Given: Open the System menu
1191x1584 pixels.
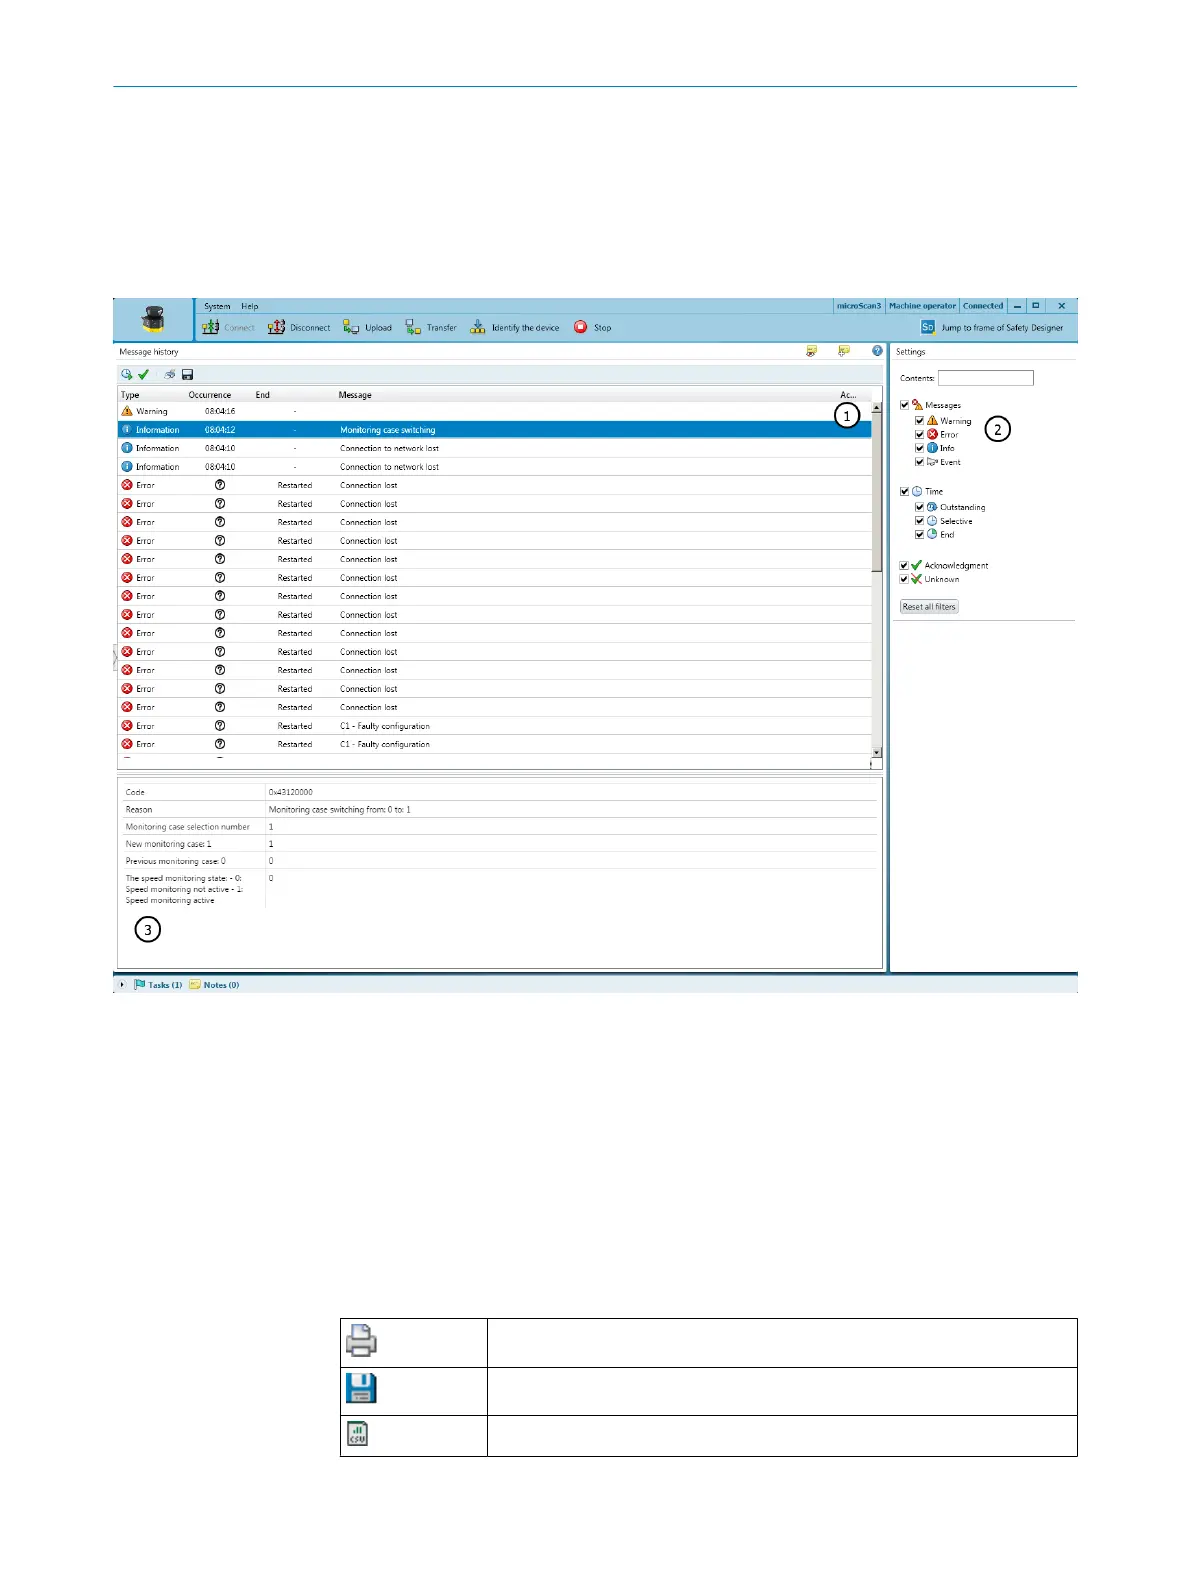Looking at the screenshot, I should [217, 306].
